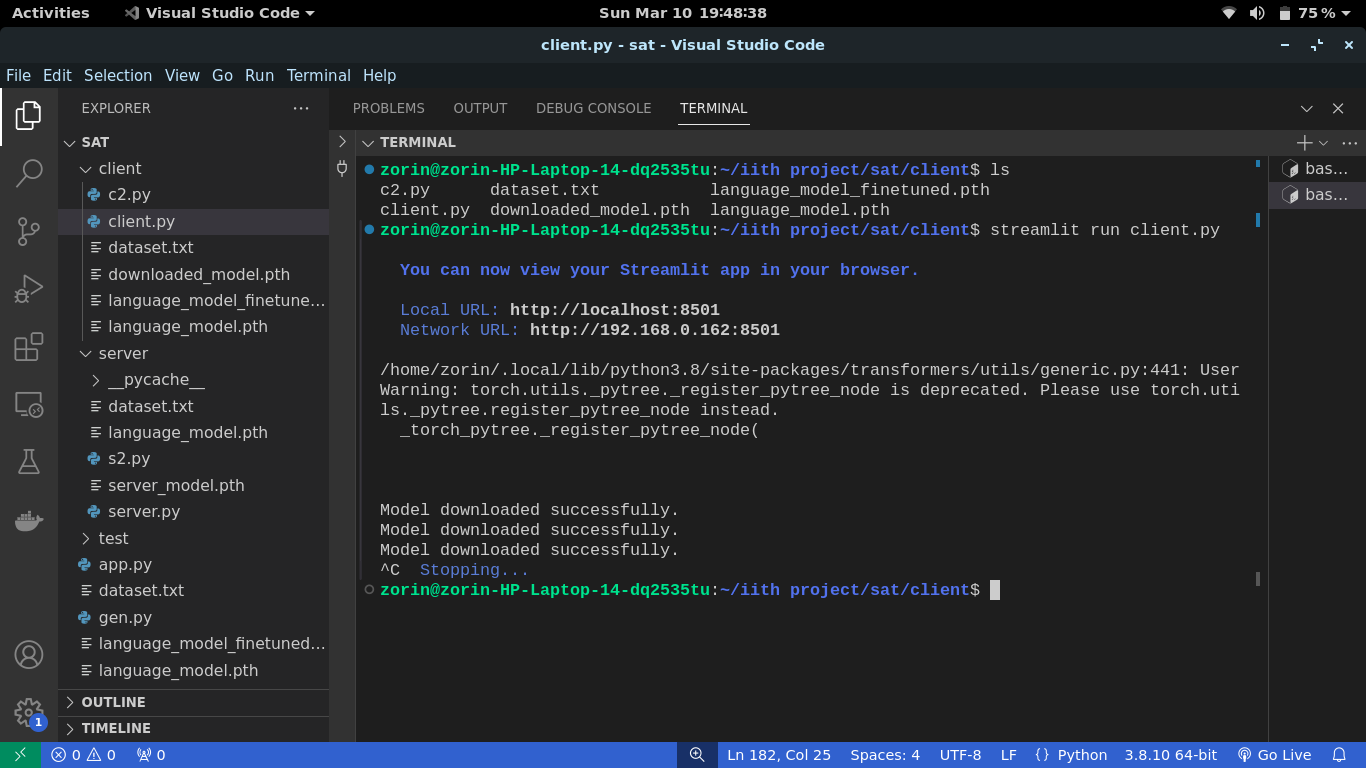Open terminal launch profile dropdown arrow
The width and height of the screenshot is (1366, 768).
pyautogui.click(x=1323, y=143)
